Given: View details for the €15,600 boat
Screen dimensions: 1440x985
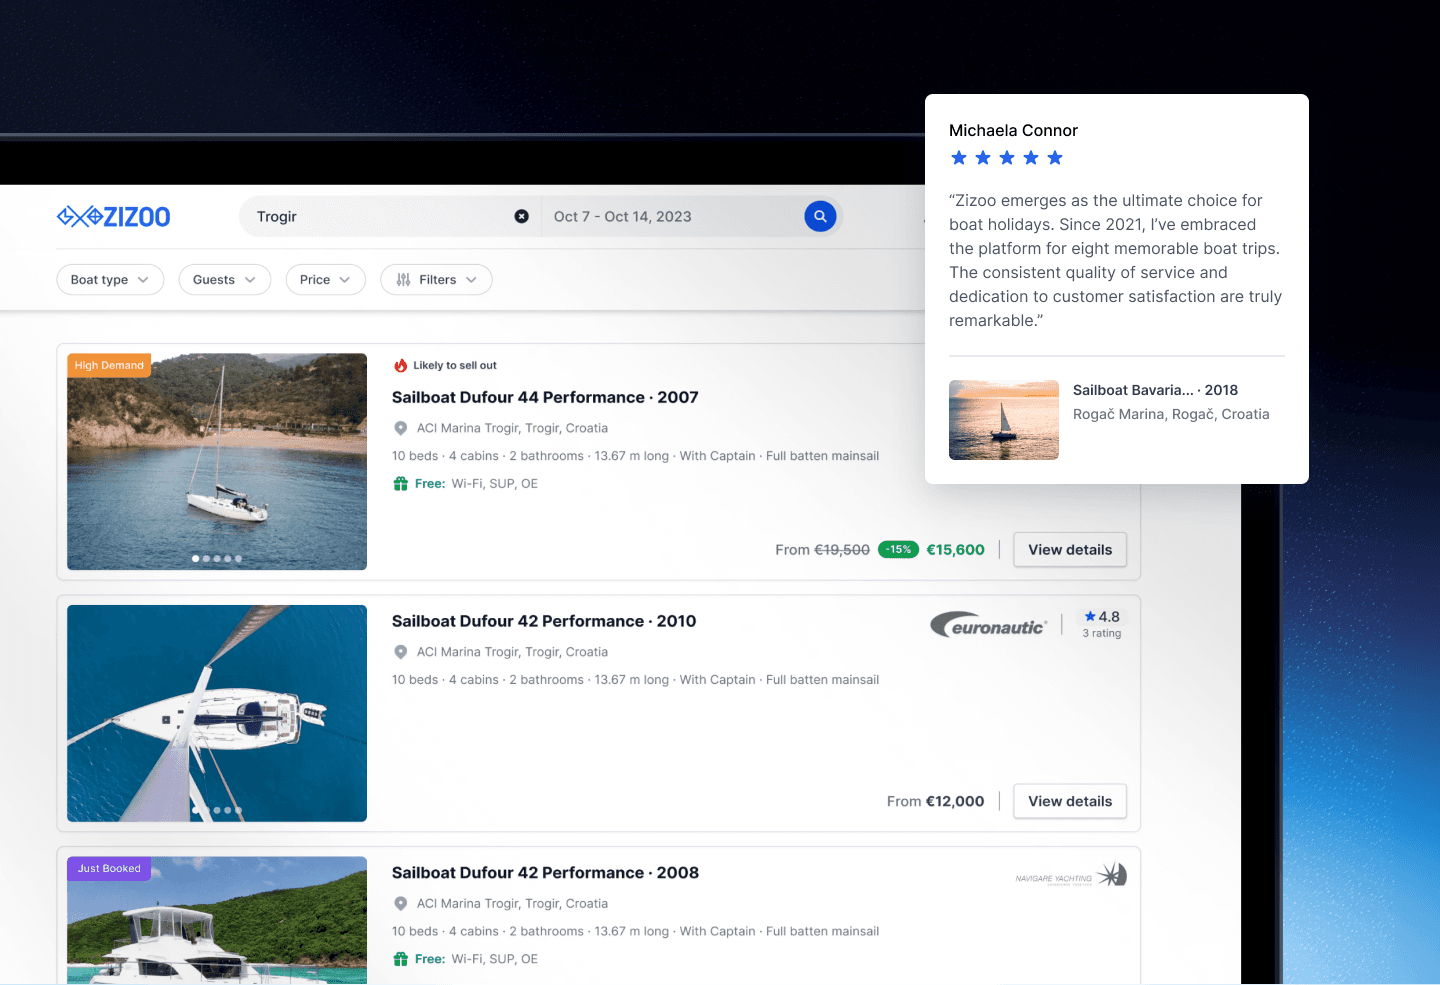Looking at the screenshot, I should [1070, 549].
